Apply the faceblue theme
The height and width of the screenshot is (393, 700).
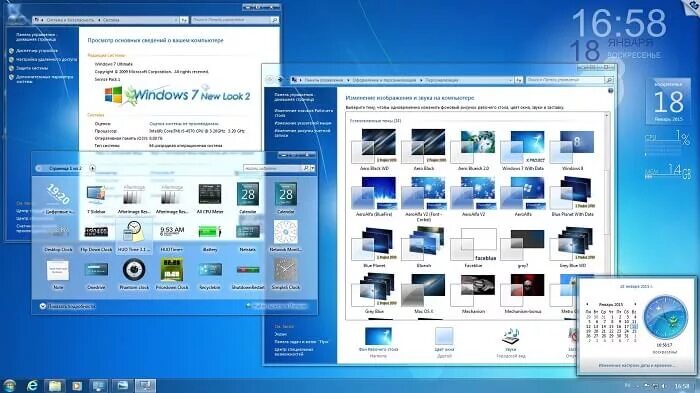pos(473,247)
